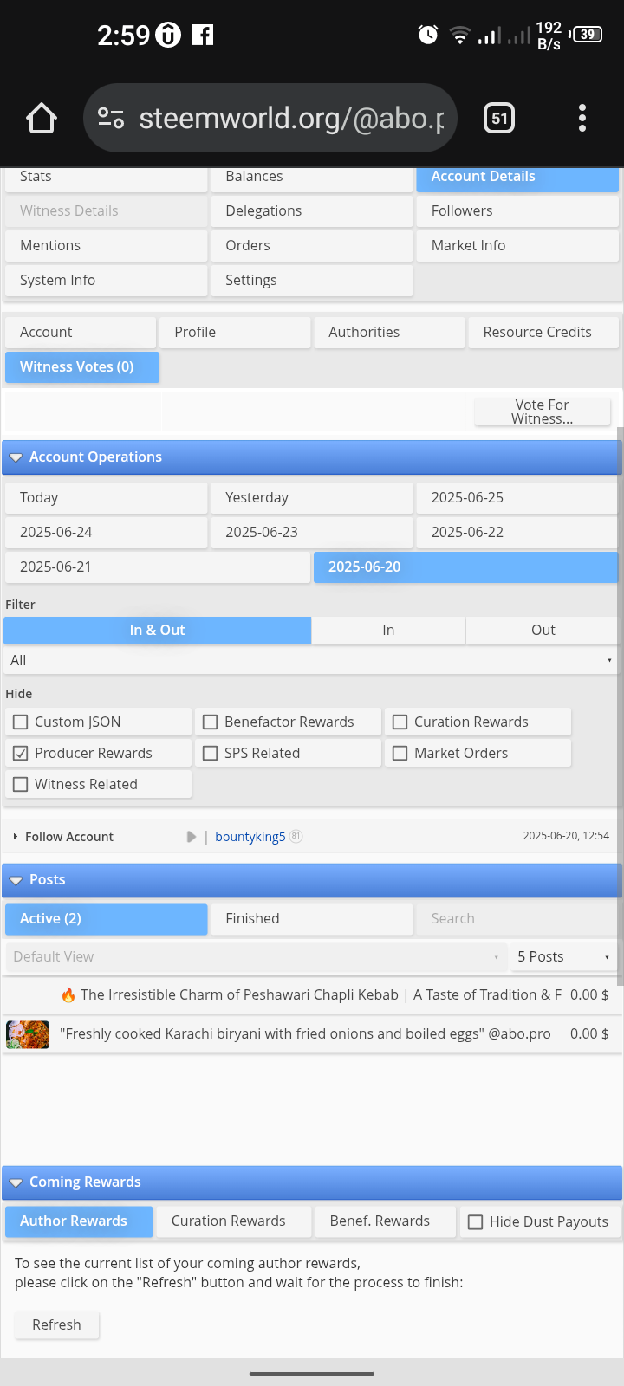
Task: Click the reputation 81 badge next to bountyking5
Action: point(296,836)
